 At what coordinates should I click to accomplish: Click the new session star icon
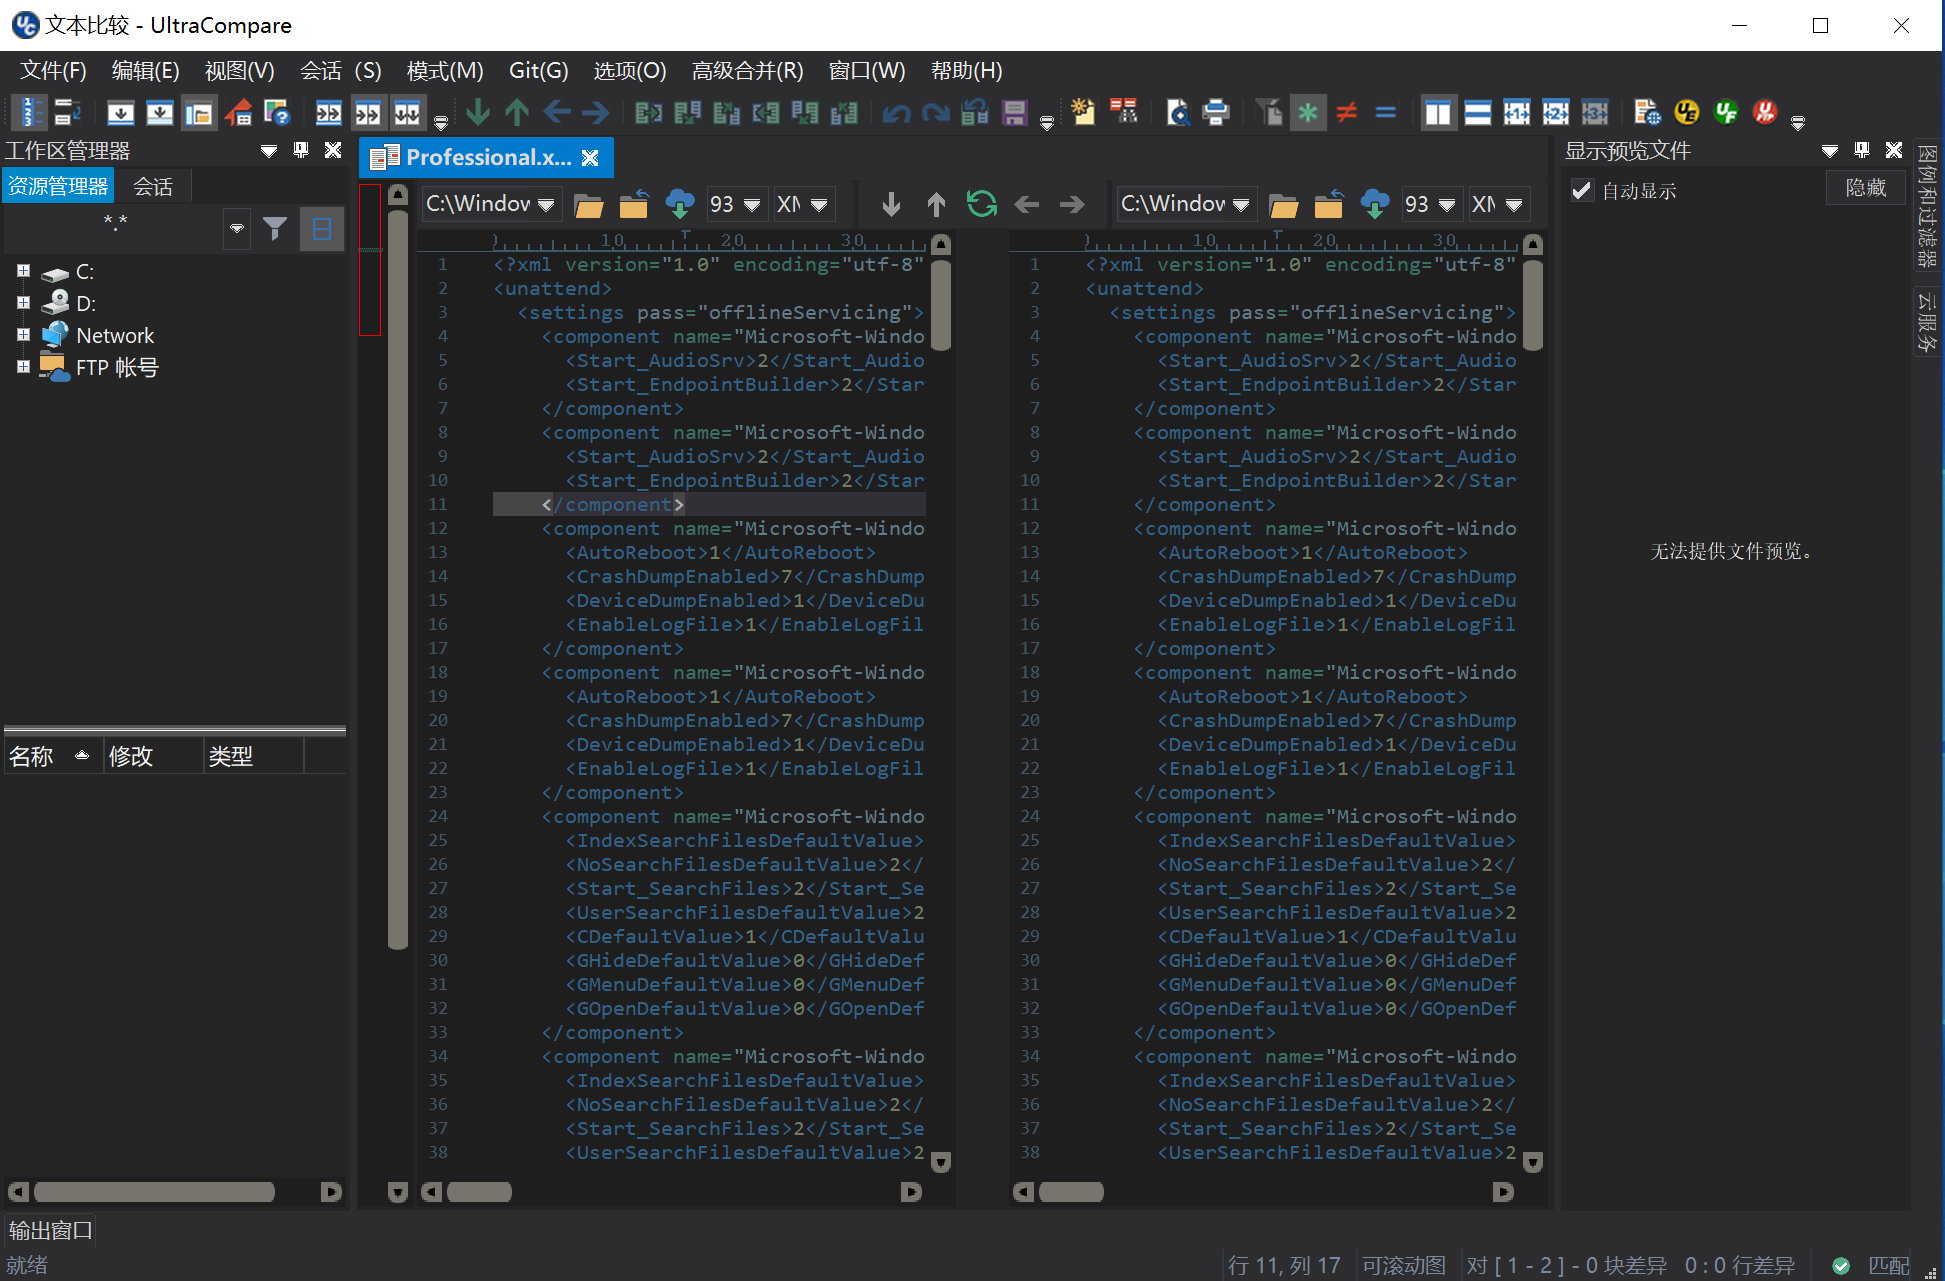[x=1083, y=112]
